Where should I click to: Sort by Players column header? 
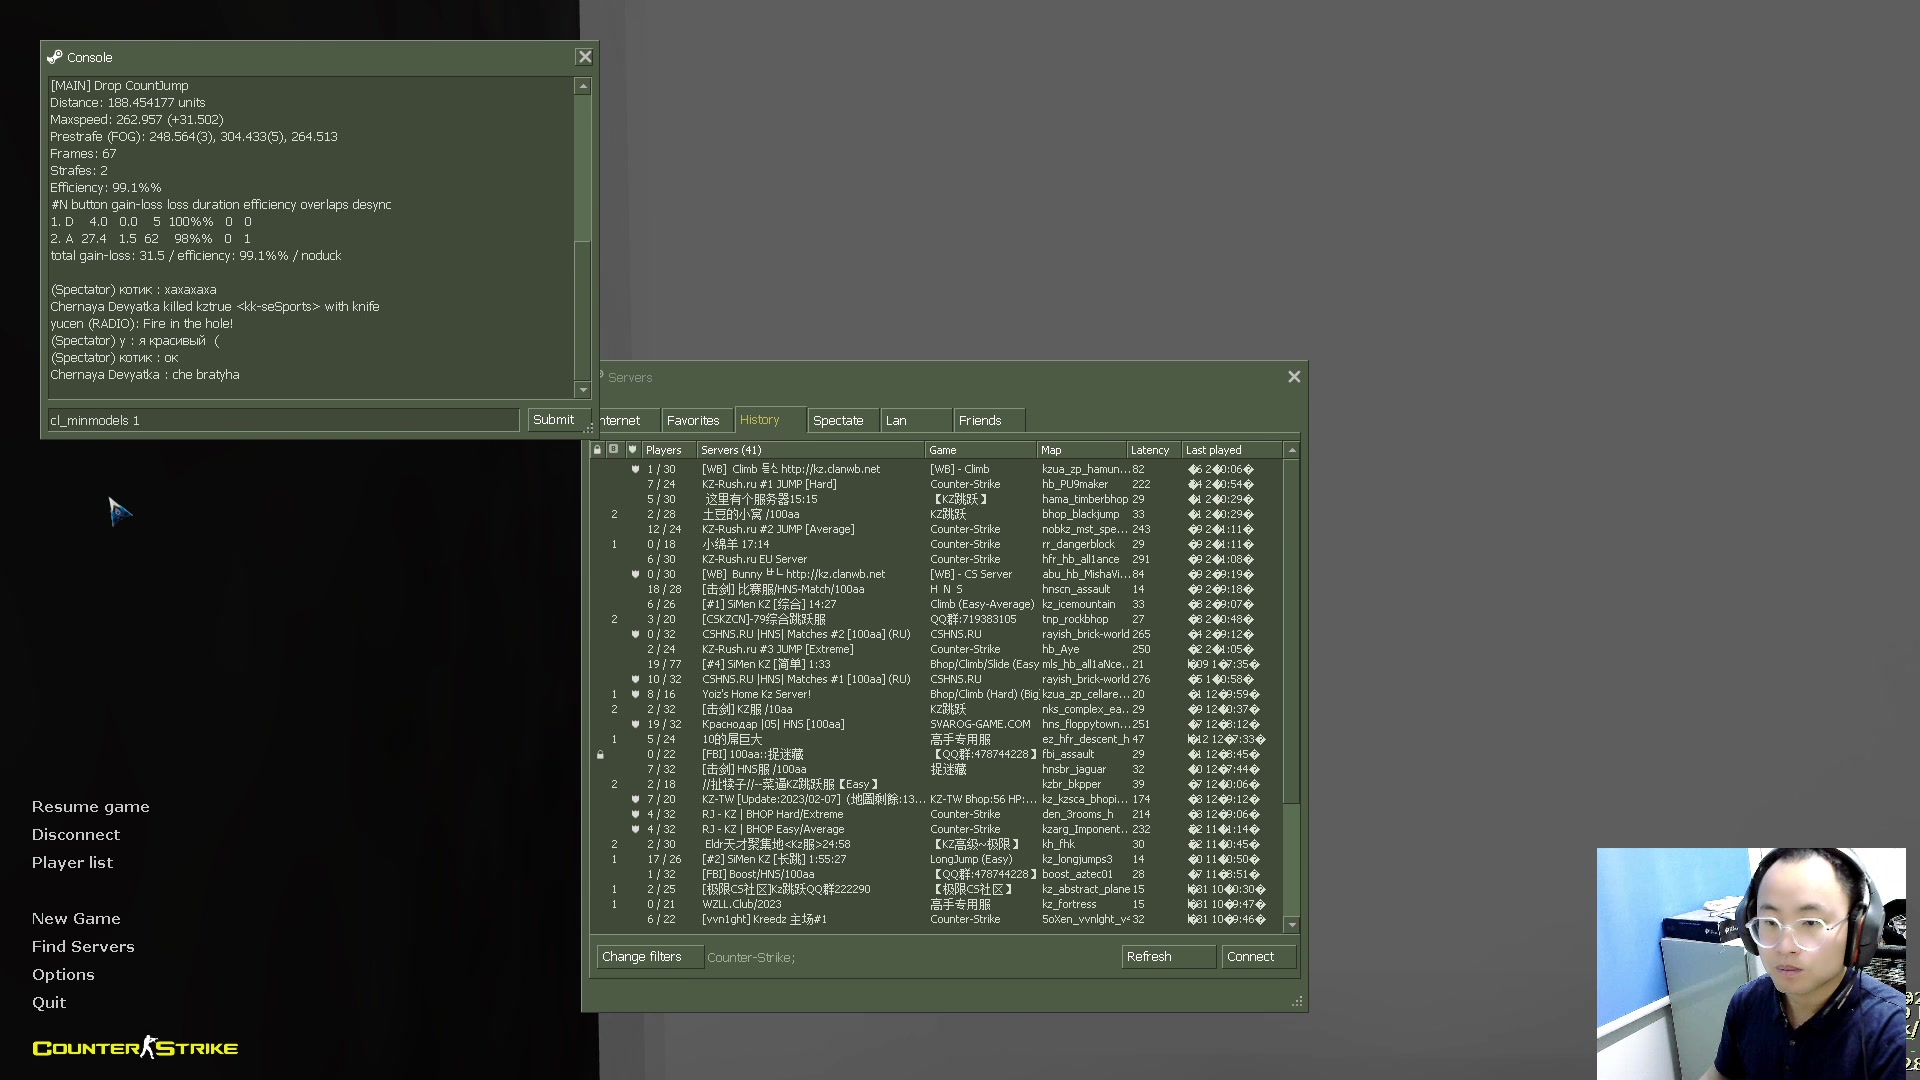[x=668, y=450]
